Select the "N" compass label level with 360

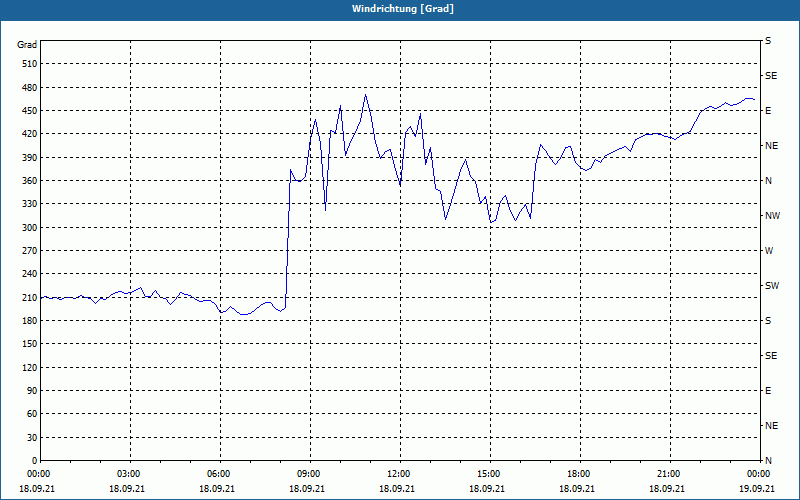click(769, 181)
